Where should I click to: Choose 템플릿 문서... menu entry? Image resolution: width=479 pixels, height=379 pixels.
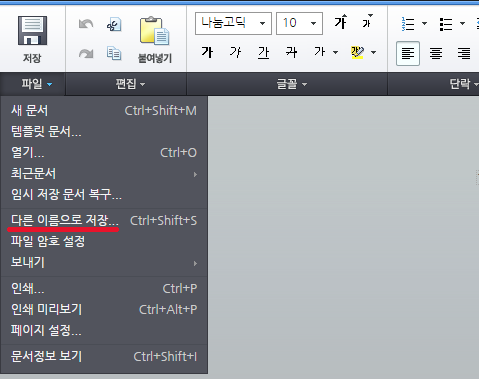click(x=104, y=132)
